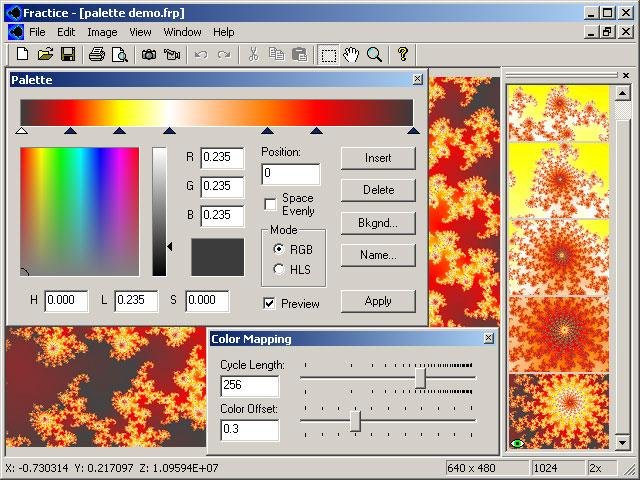
Task: Enable the Space Evenly checkbox
Action: pos(270,204)
